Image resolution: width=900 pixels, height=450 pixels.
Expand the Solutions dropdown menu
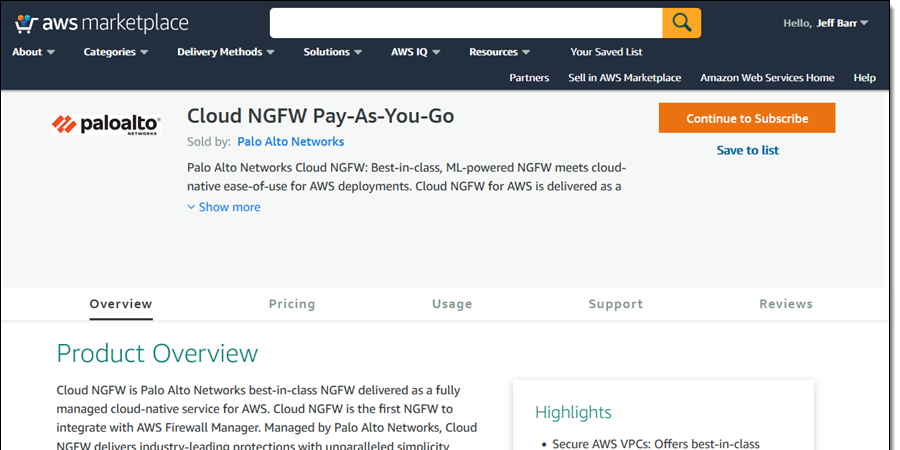(x=333, y=52)
